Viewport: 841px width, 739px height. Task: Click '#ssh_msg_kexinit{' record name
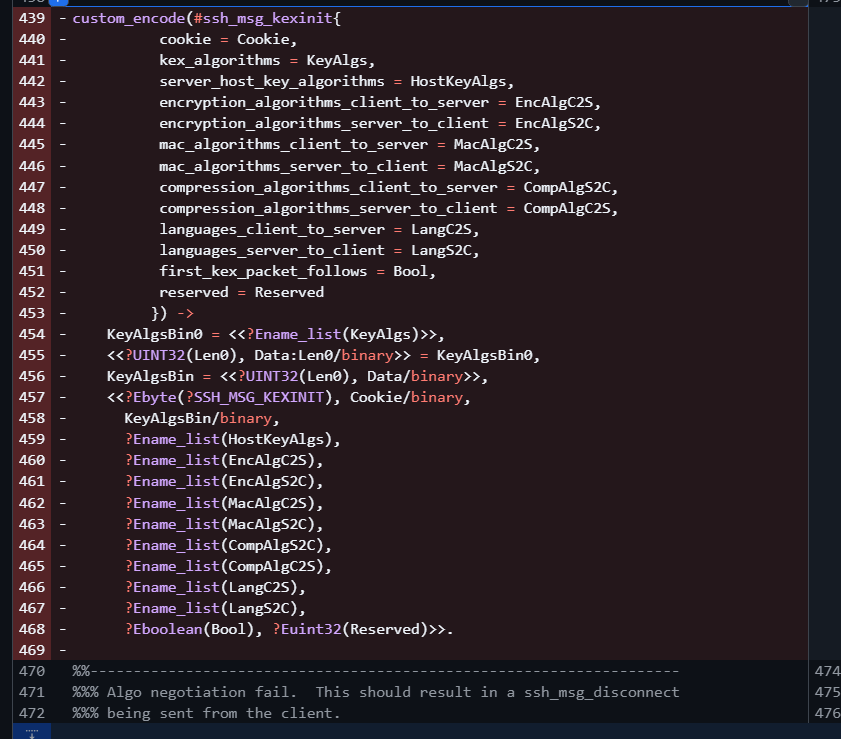click(267, 19)
